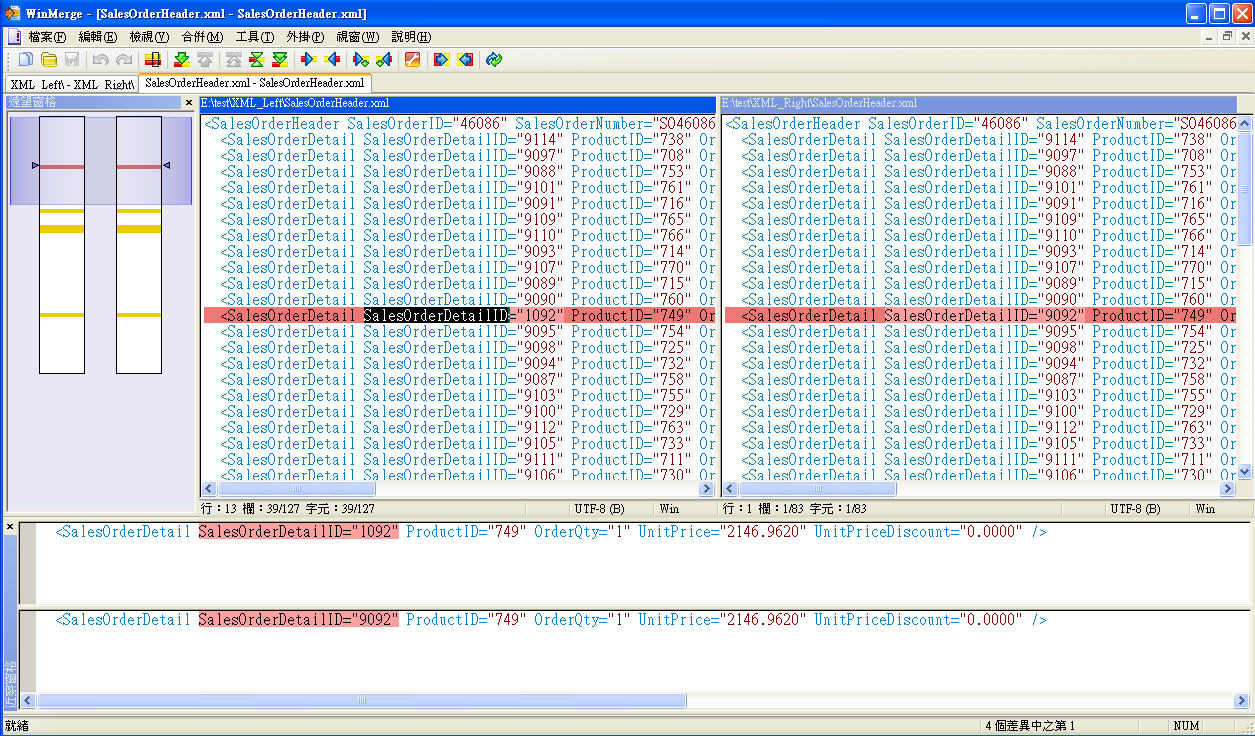
Task: Copy all differences to right icon
Action: 441,60
